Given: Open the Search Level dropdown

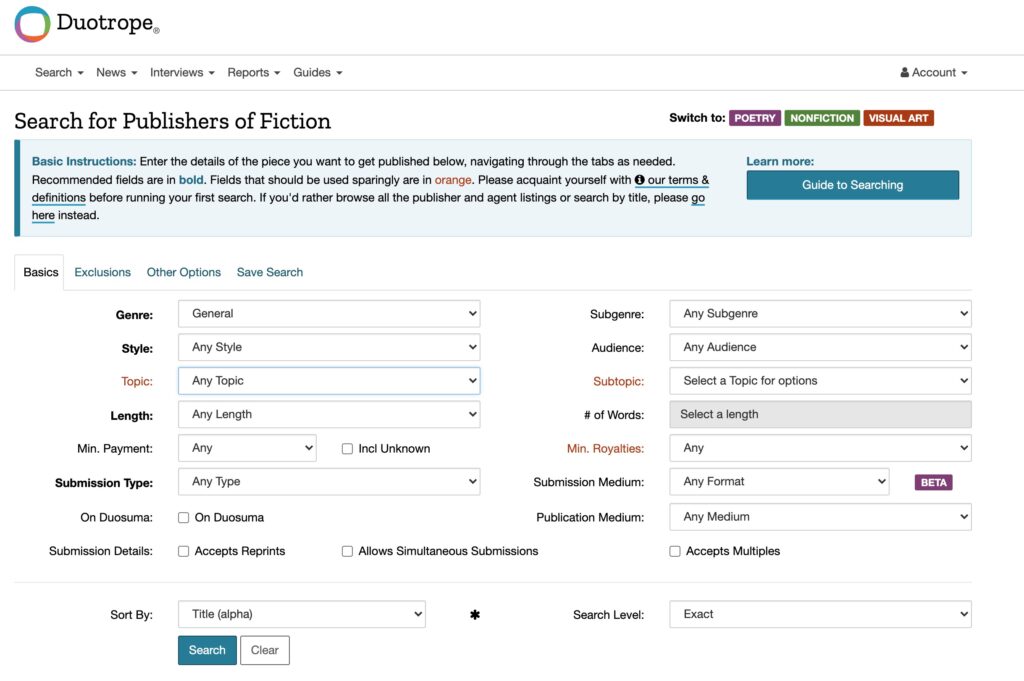Looking at the screenshot, I should tap(819, 615).
